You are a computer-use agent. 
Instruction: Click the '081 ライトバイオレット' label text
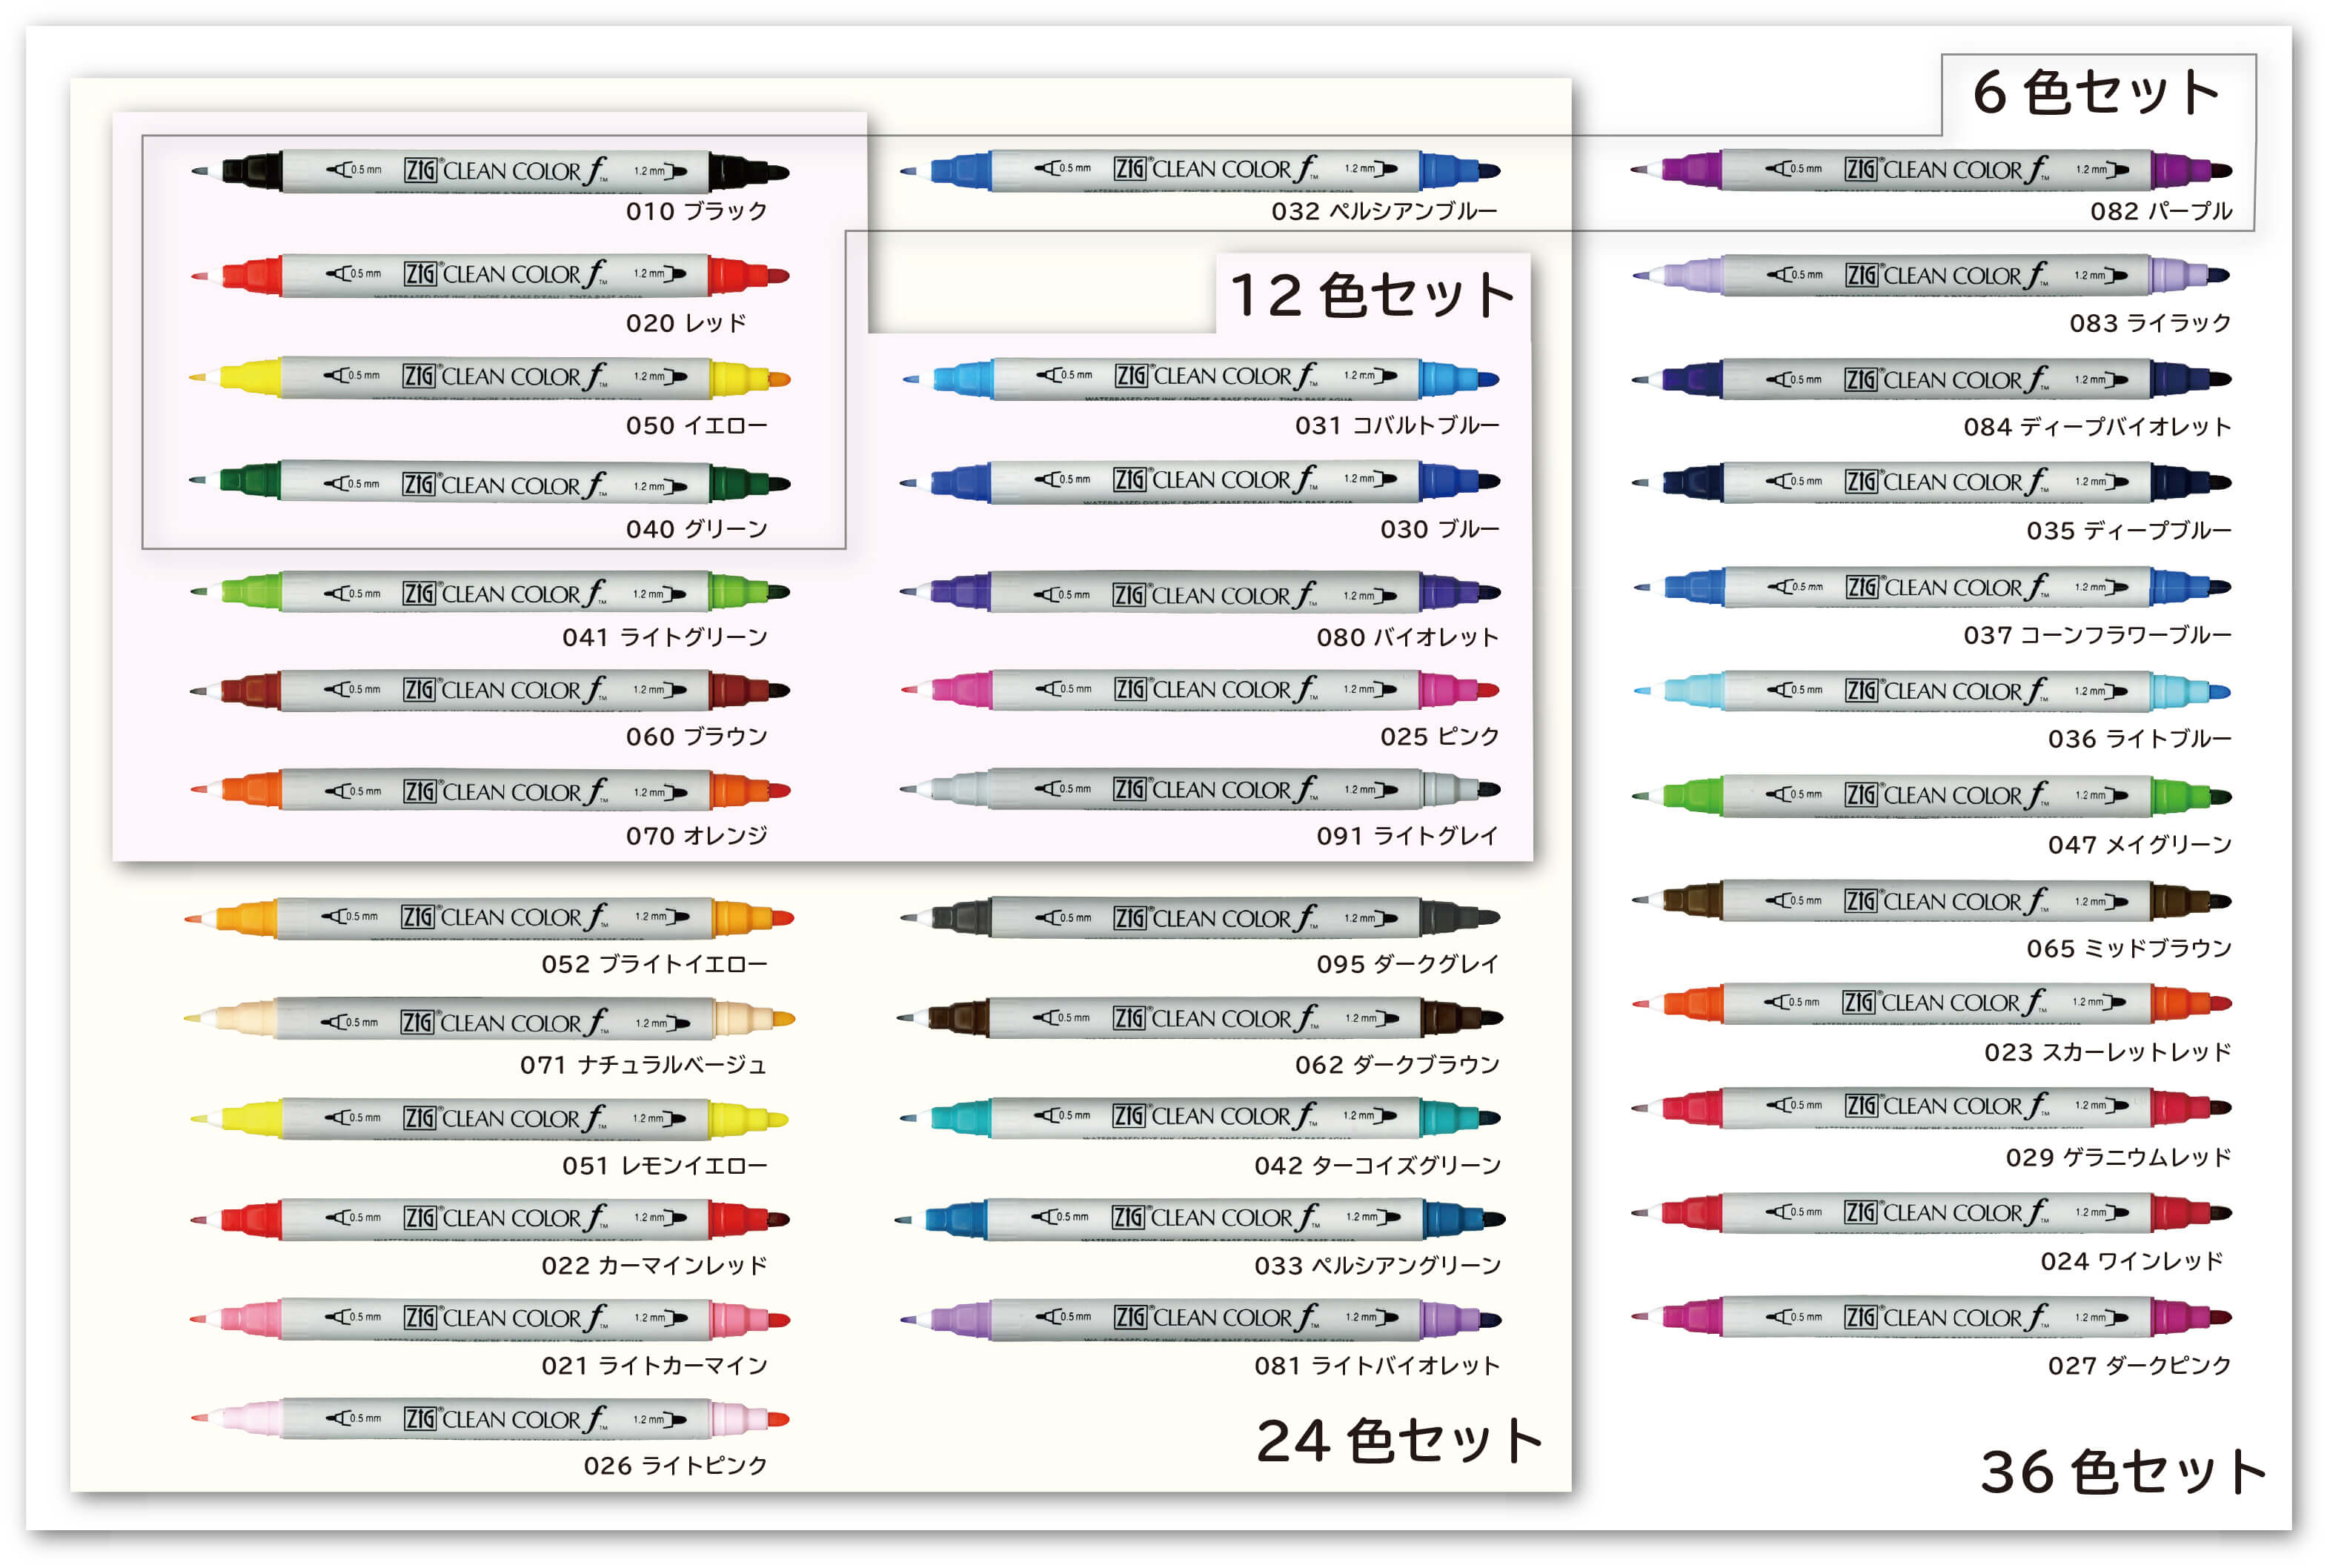[1378, 1366]
